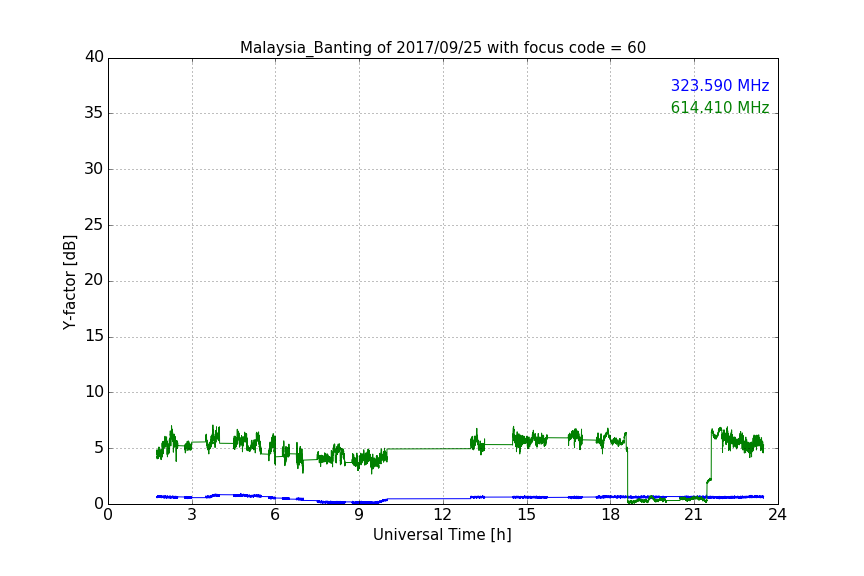This screenshot has width=864, height=576.
Task: Click the plot title 'Malaysia_Banting of 2017/09/25 with focus code = 60'
Action: [x=442, y=48]
